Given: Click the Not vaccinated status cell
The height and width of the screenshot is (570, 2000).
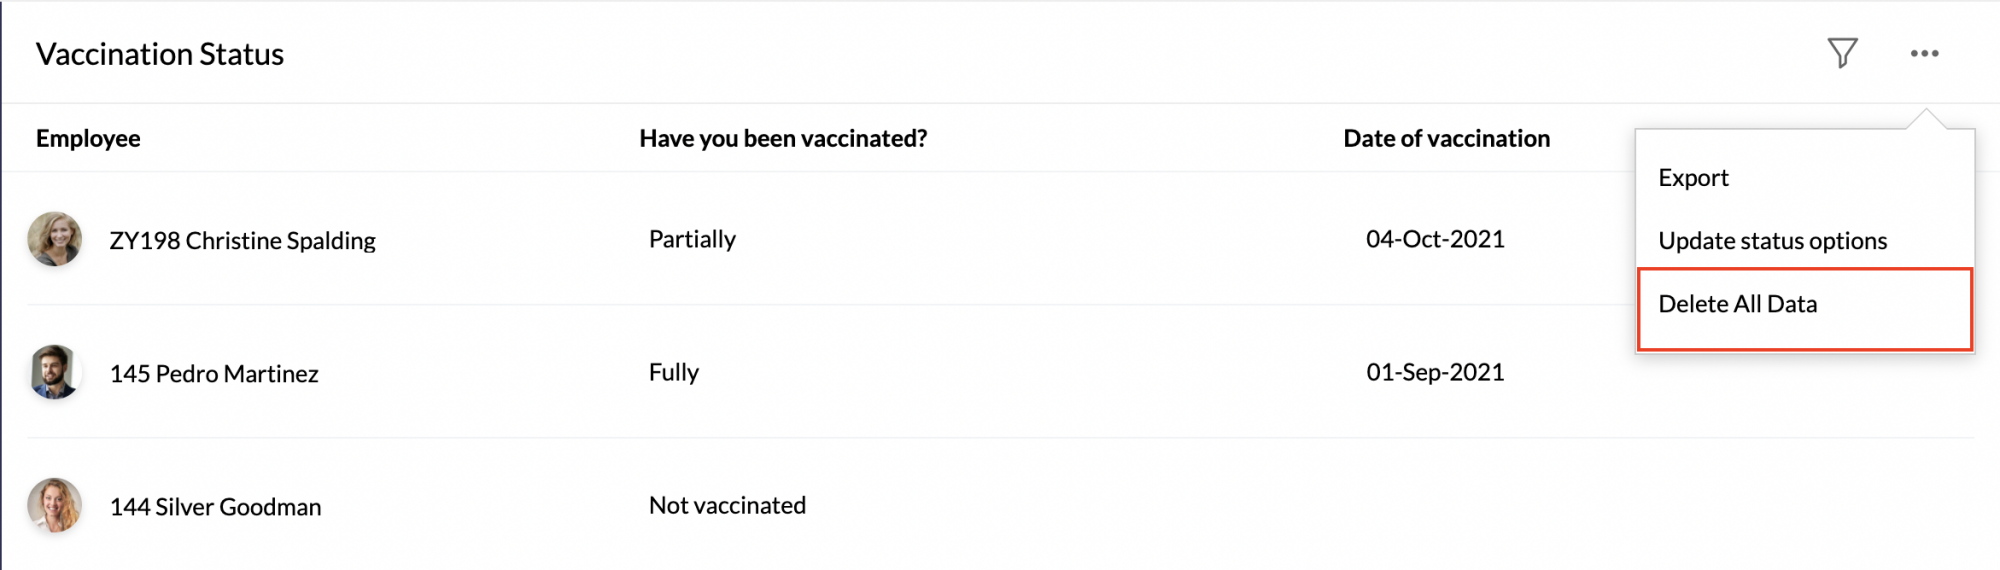Looking at the screenshot, I should click(727, 505).
